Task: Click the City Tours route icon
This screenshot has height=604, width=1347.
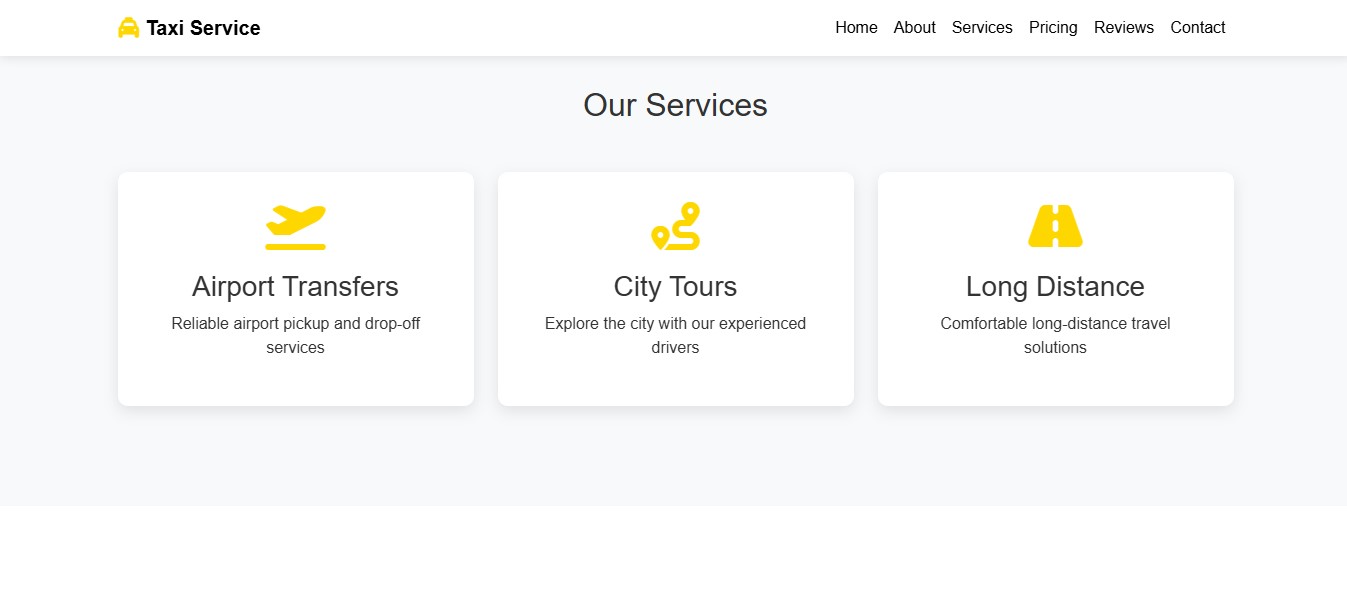Action: (675, 226)
